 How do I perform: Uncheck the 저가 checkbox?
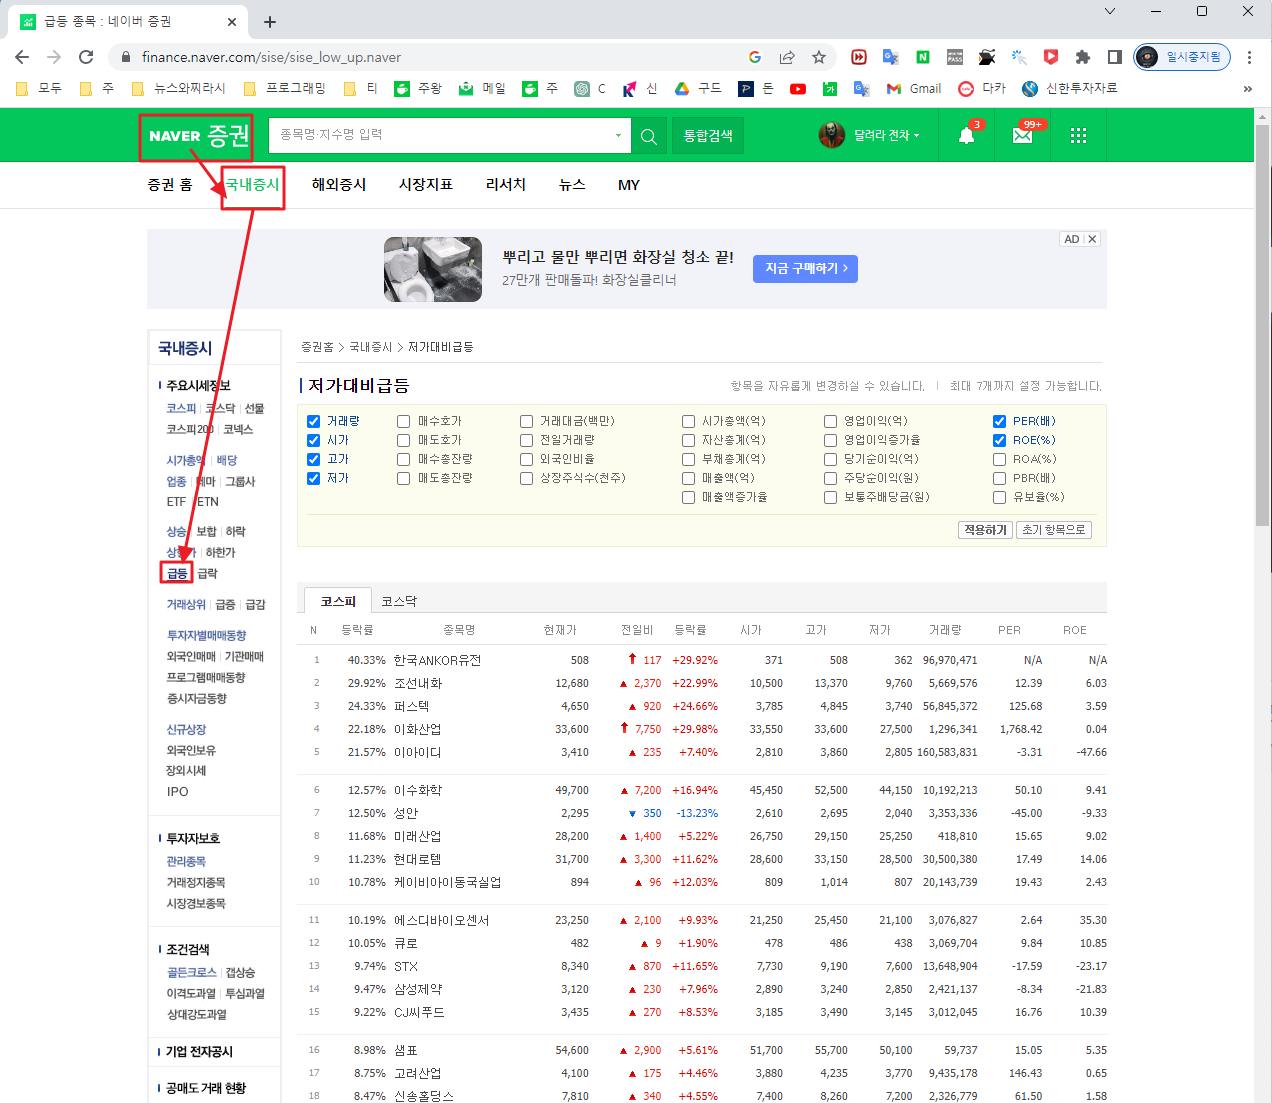314,478
